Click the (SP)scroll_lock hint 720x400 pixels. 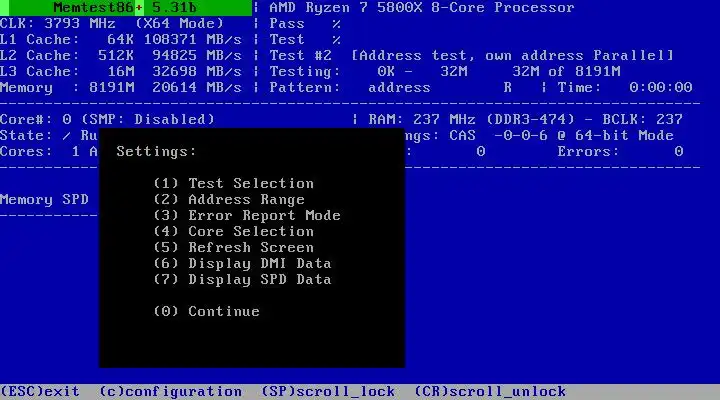click(x=328, y=391)
